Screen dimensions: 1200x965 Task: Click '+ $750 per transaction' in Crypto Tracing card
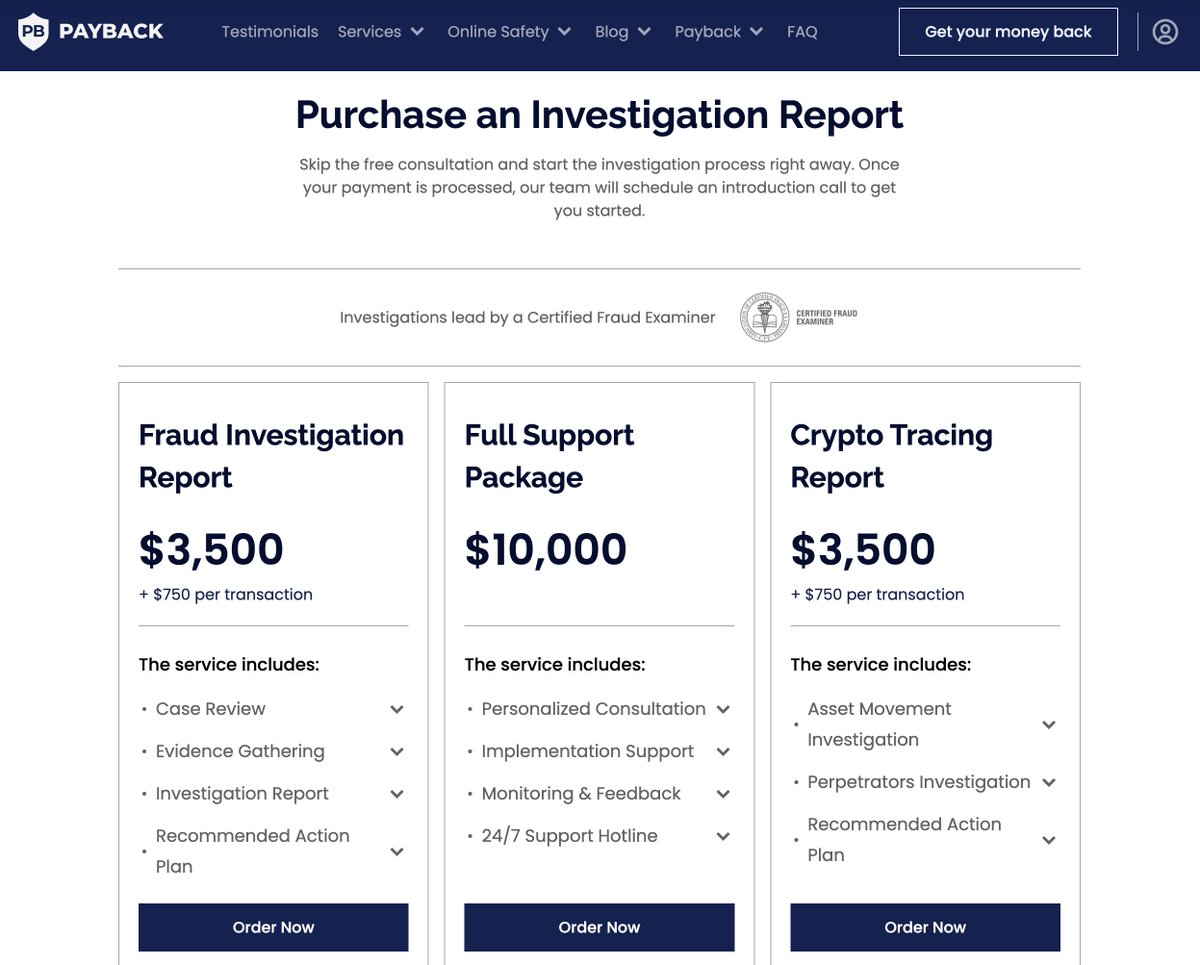pos(878,594)
